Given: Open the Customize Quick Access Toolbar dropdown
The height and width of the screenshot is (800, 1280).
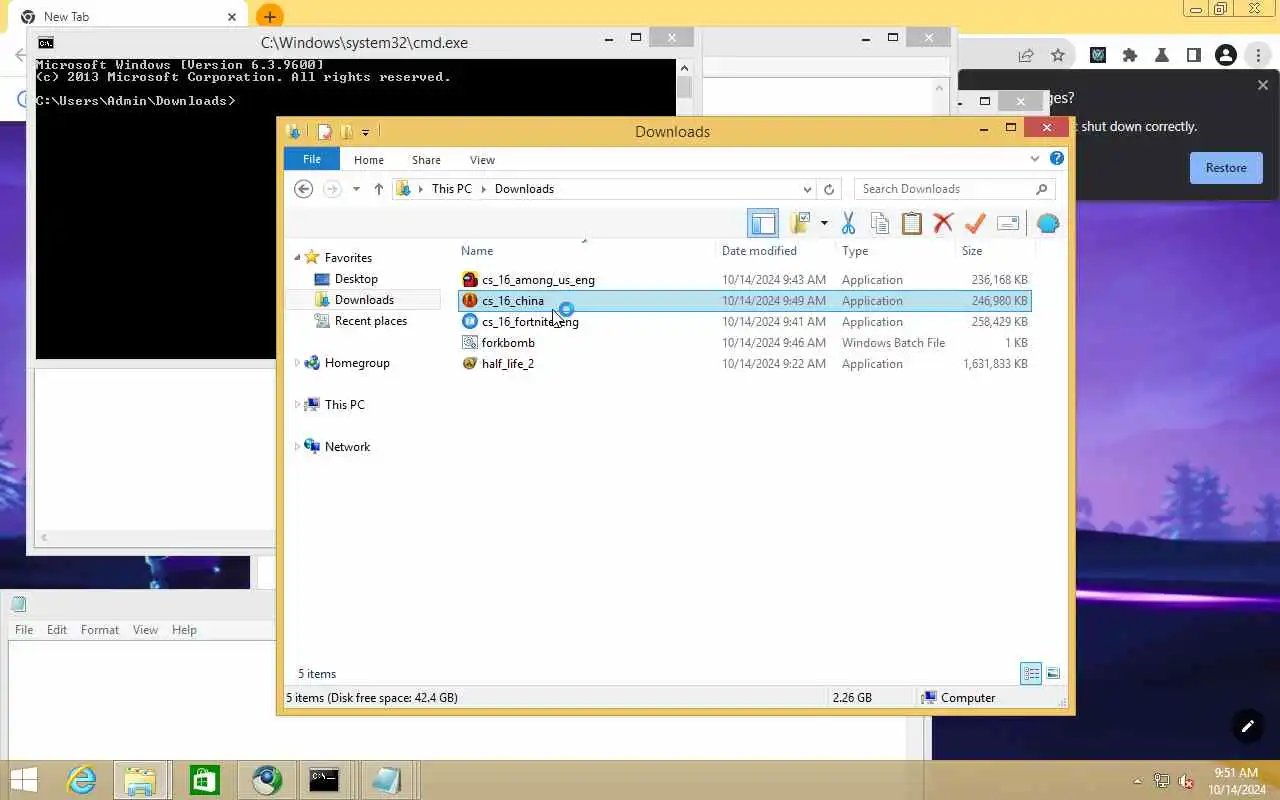Looking at the screenshot, I should point(365,132).
